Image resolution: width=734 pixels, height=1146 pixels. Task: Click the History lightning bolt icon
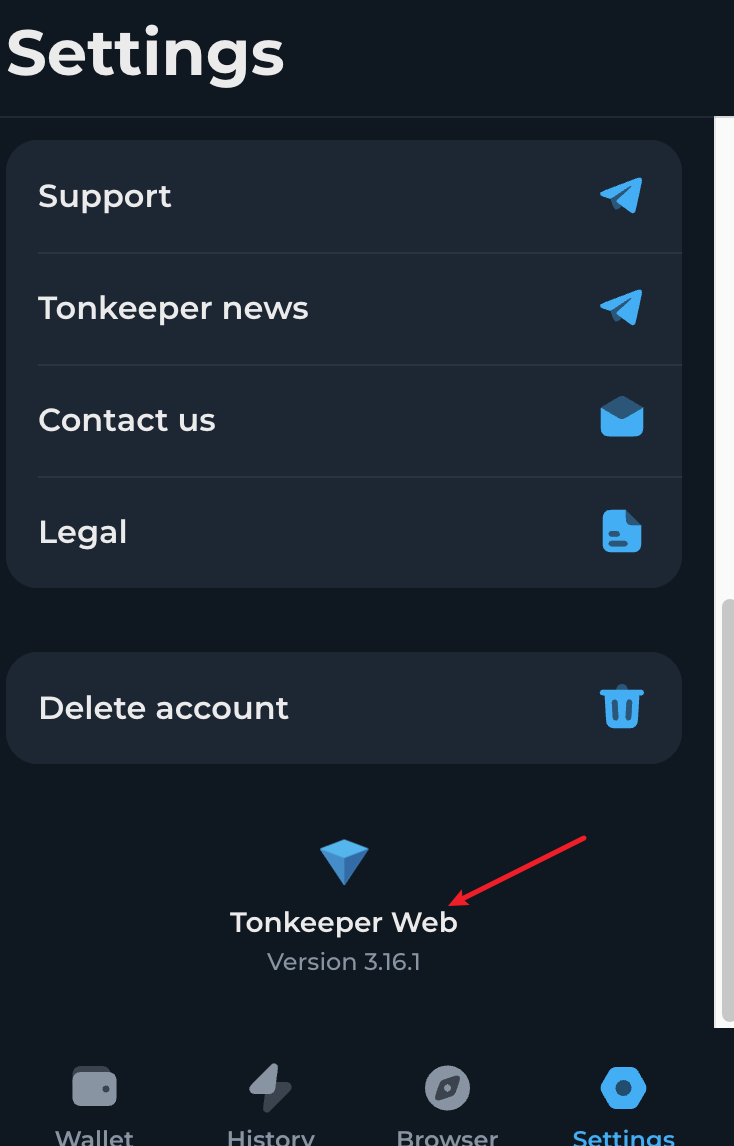270,1088
